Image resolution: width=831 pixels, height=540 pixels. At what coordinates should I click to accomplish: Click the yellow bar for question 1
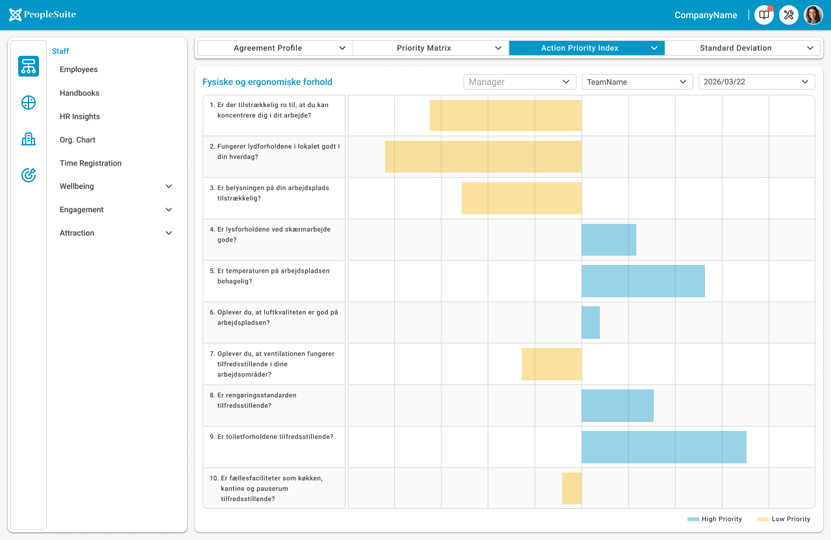click(x=506, y=115)
